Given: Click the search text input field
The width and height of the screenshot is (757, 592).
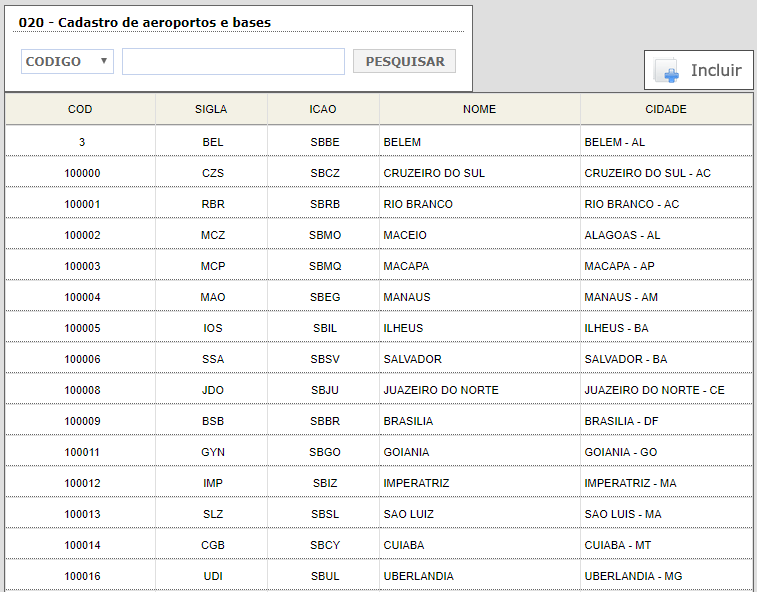Looking at the screenshot, I should point(233,62).
